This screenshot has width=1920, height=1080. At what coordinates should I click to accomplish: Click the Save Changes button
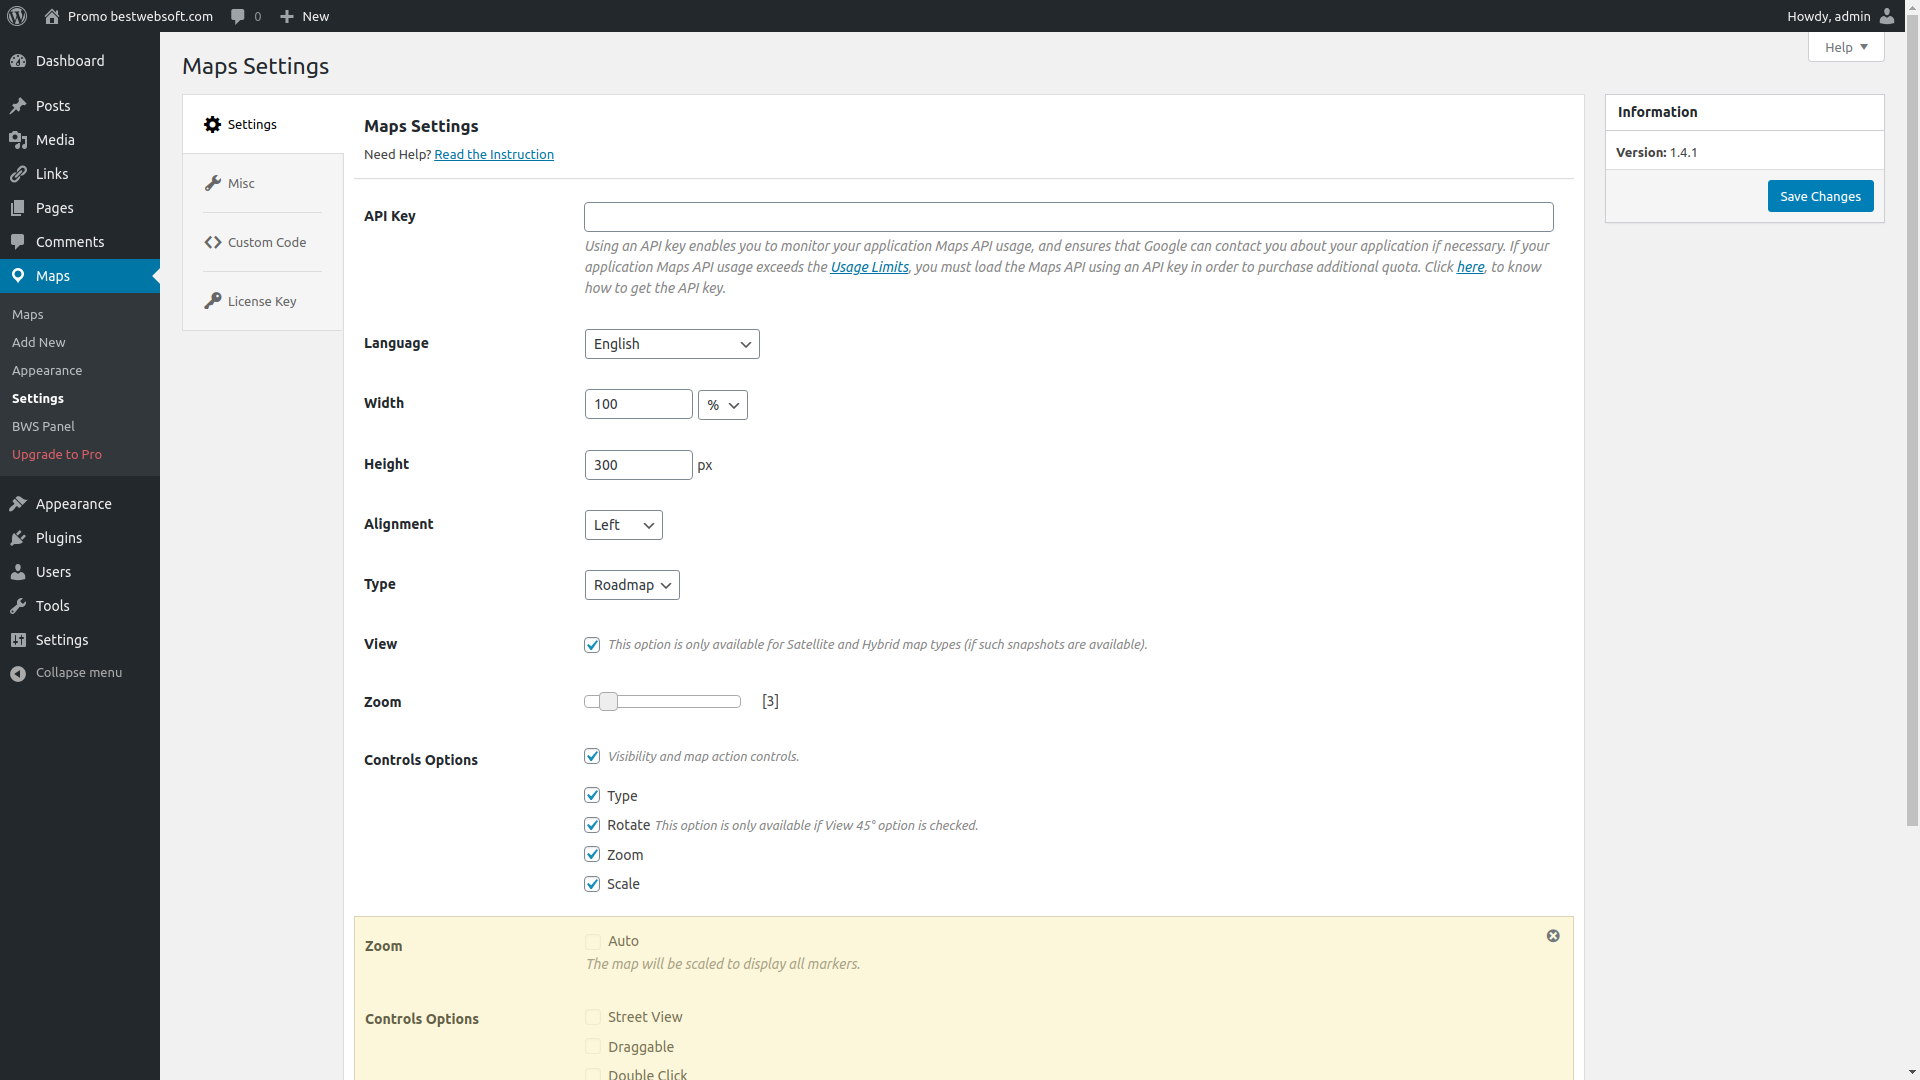pos(1820,196)
